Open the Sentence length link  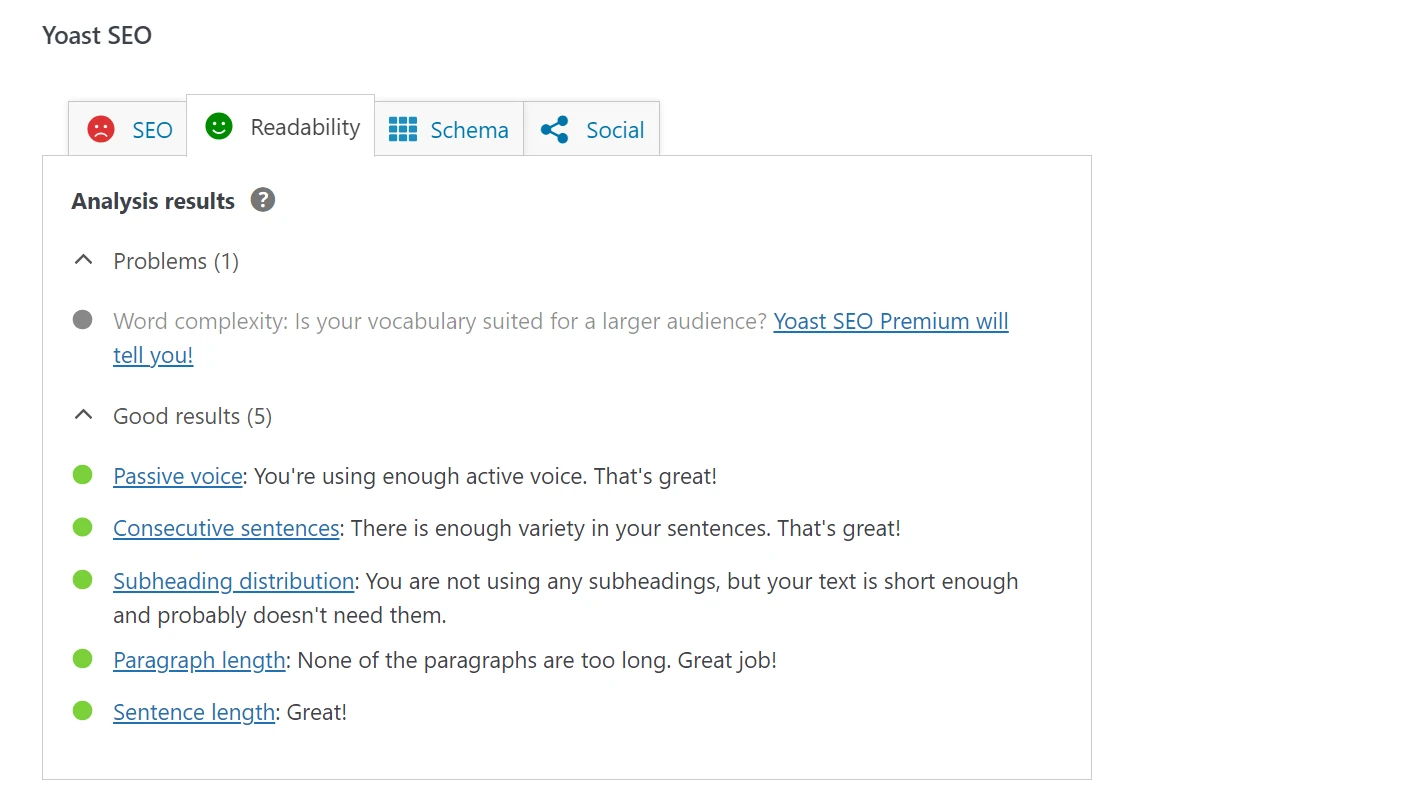(193, 712)
